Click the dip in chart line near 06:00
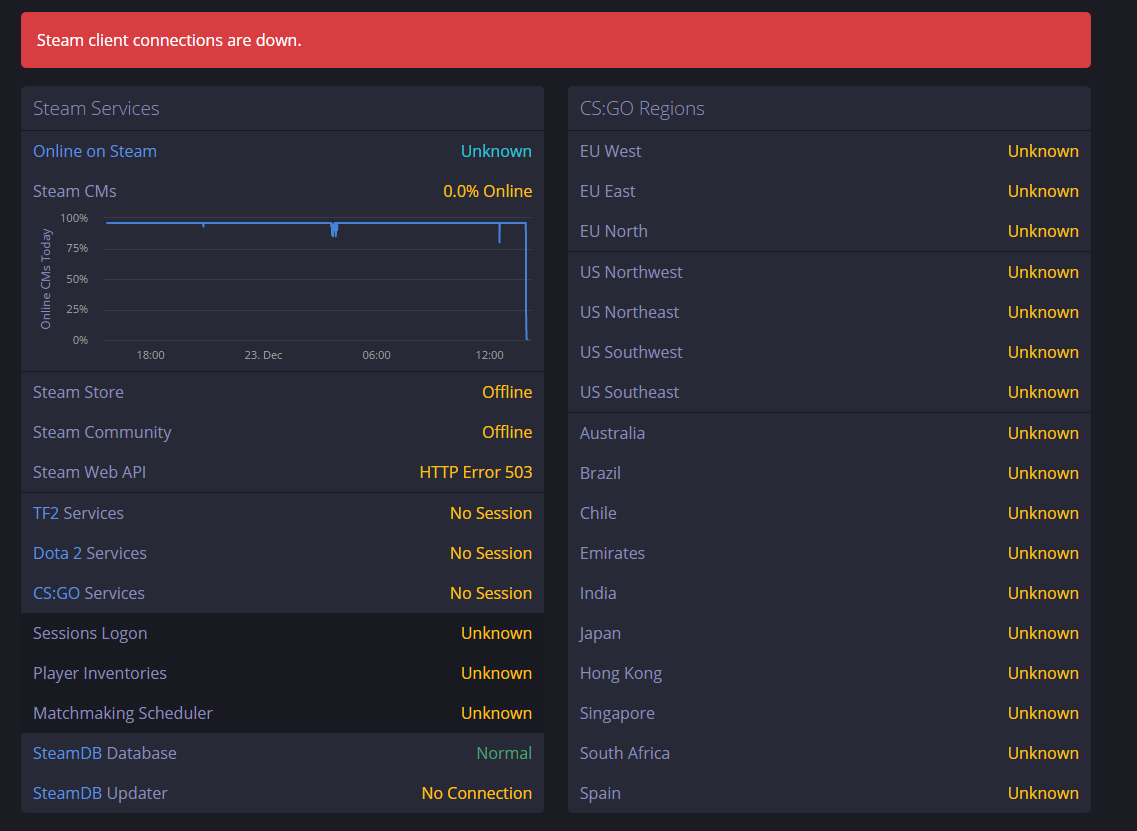This screenshot has width=1137, height=831. point(334,230)
